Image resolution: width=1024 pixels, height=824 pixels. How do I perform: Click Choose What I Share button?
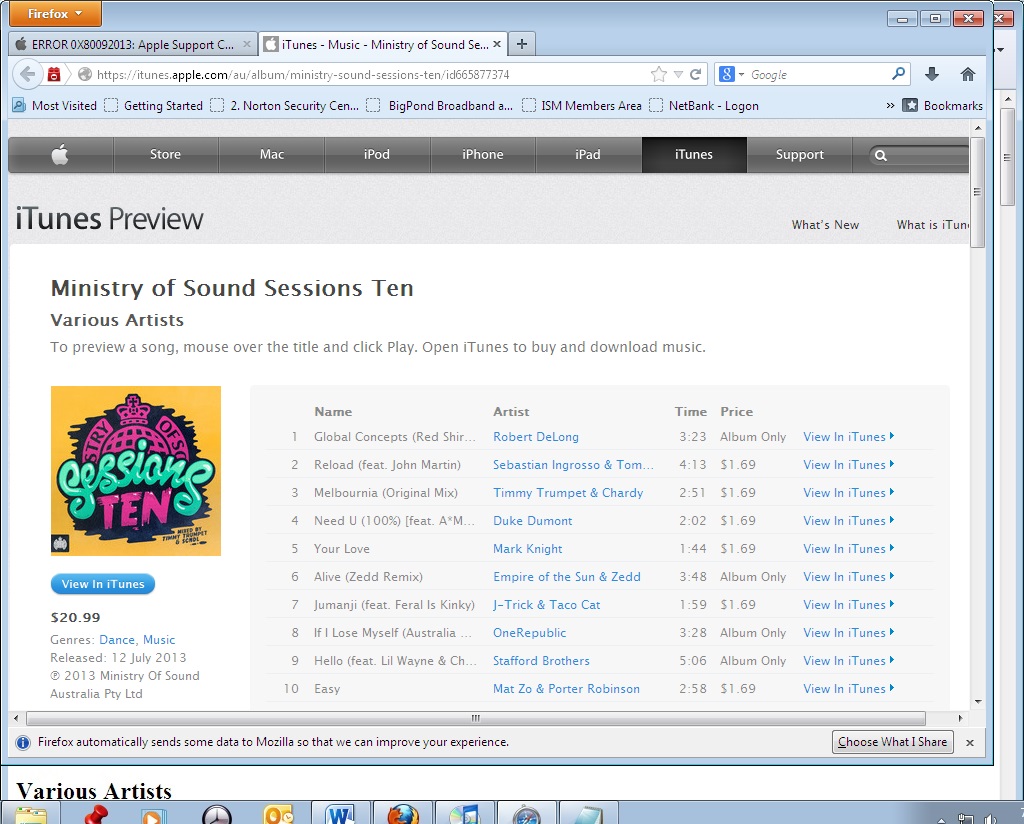pos(893,742)
